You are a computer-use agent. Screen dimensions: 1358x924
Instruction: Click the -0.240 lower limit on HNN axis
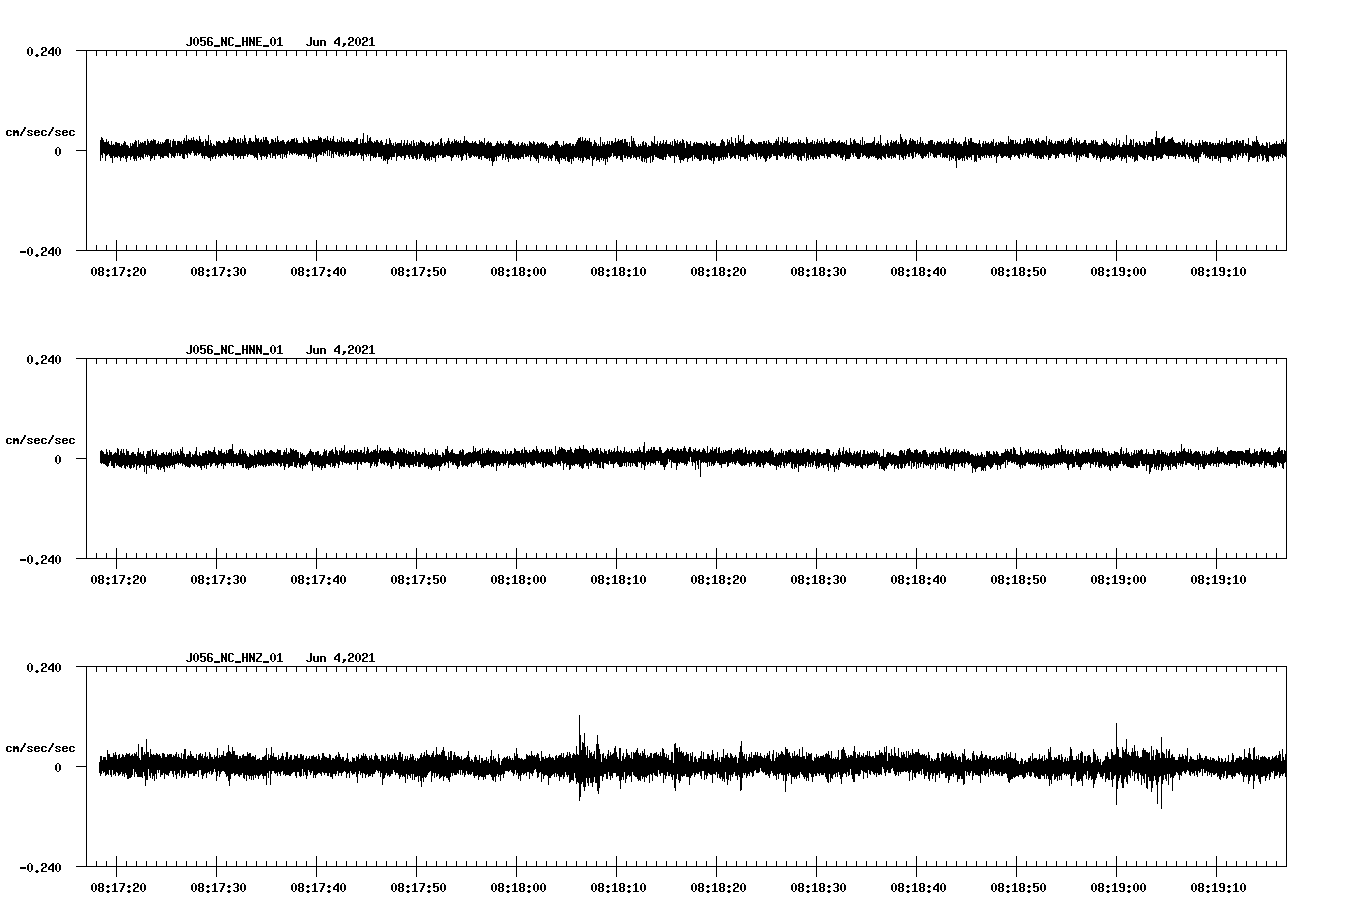40,559
